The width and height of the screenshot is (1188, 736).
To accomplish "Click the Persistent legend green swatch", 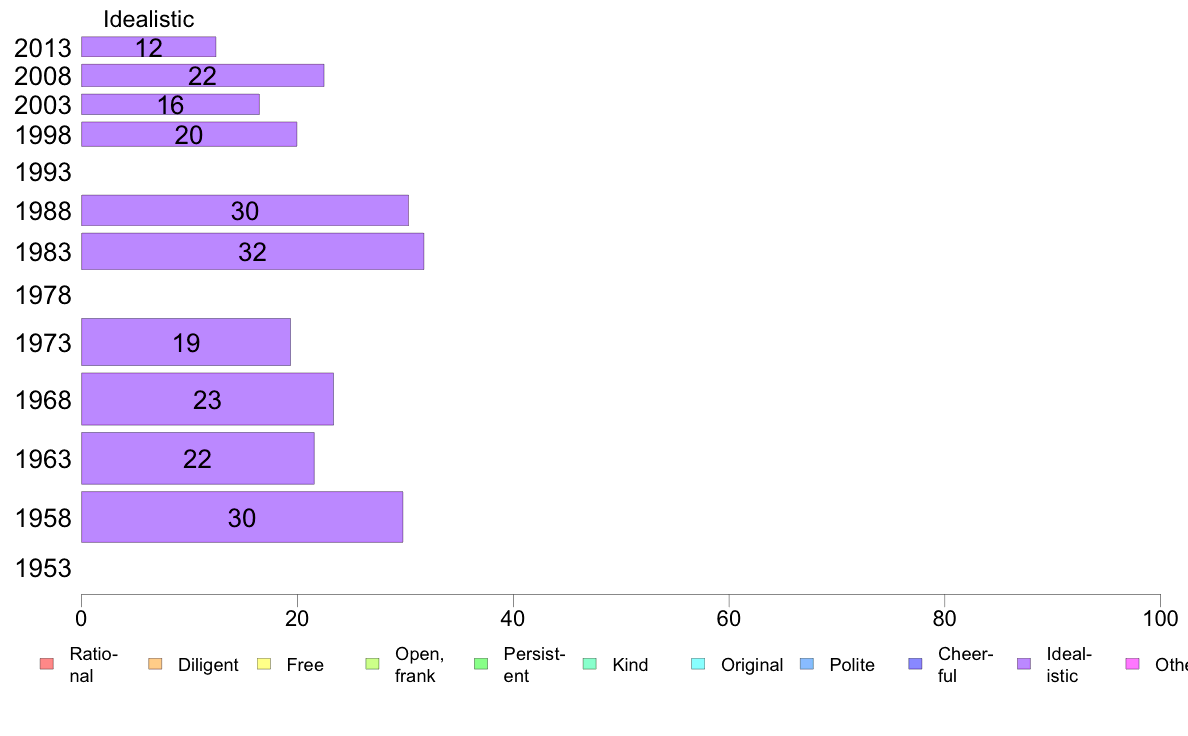I will 481,664.
